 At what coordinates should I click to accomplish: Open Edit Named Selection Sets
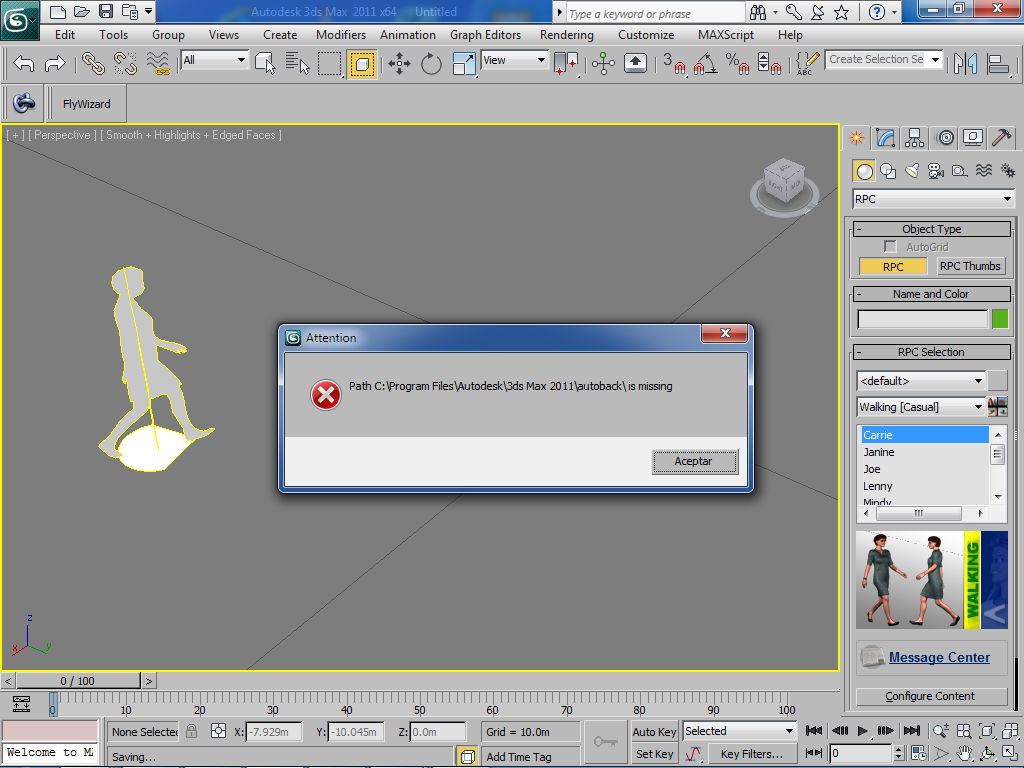(x=807, y=64)
